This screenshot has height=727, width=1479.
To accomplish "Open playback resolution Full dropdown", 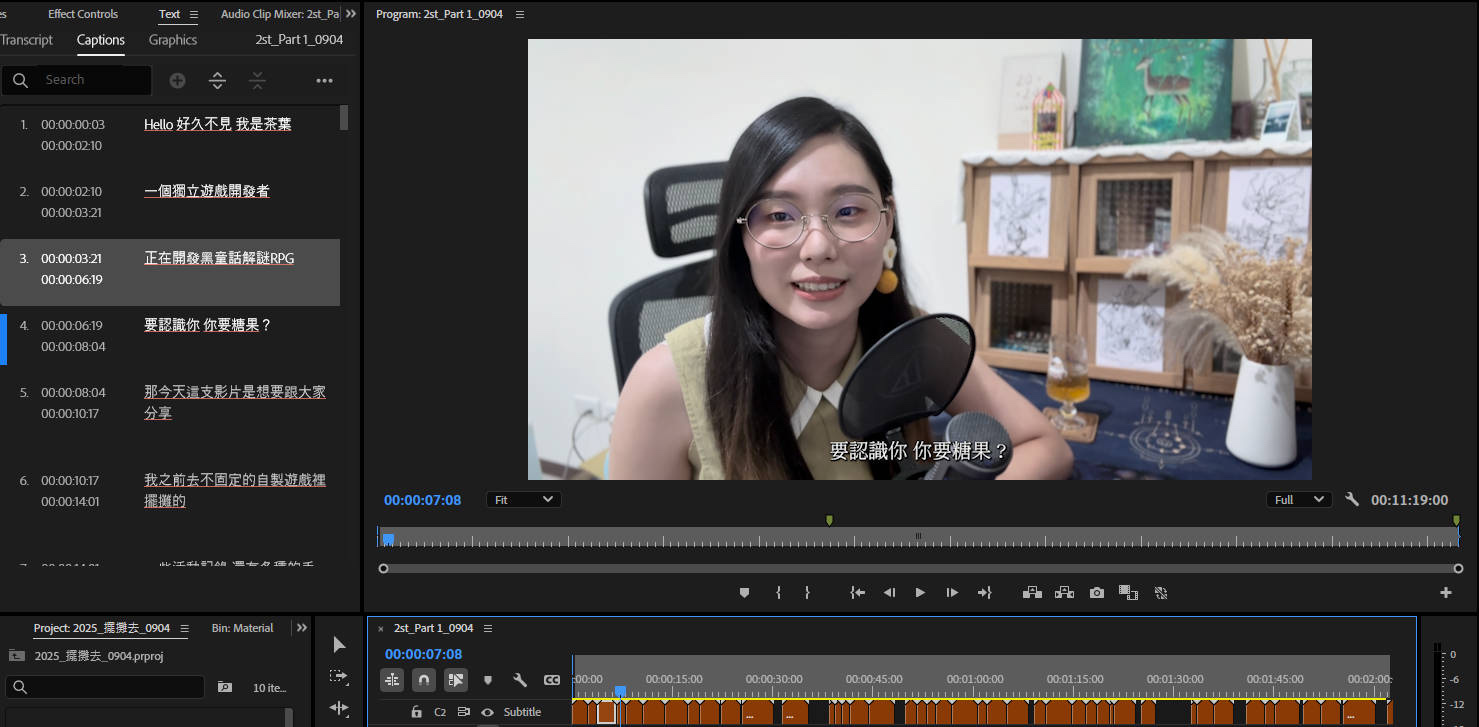I will [1299, 499].
